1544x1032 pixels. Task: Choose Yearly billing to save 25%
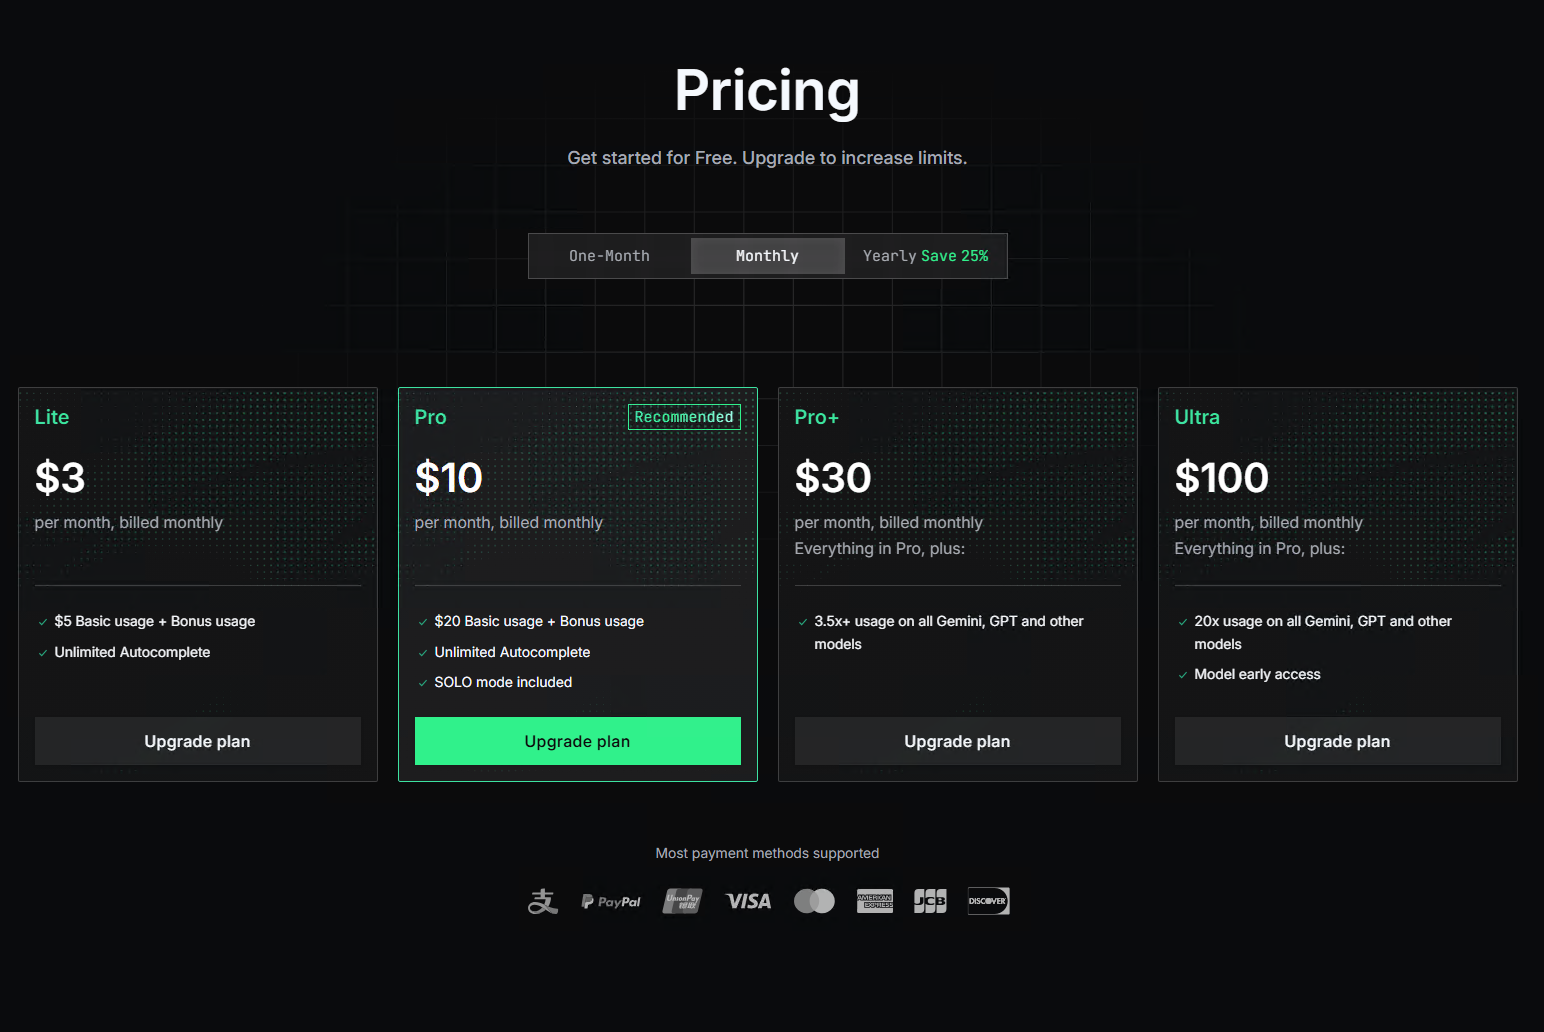(925, 256)
